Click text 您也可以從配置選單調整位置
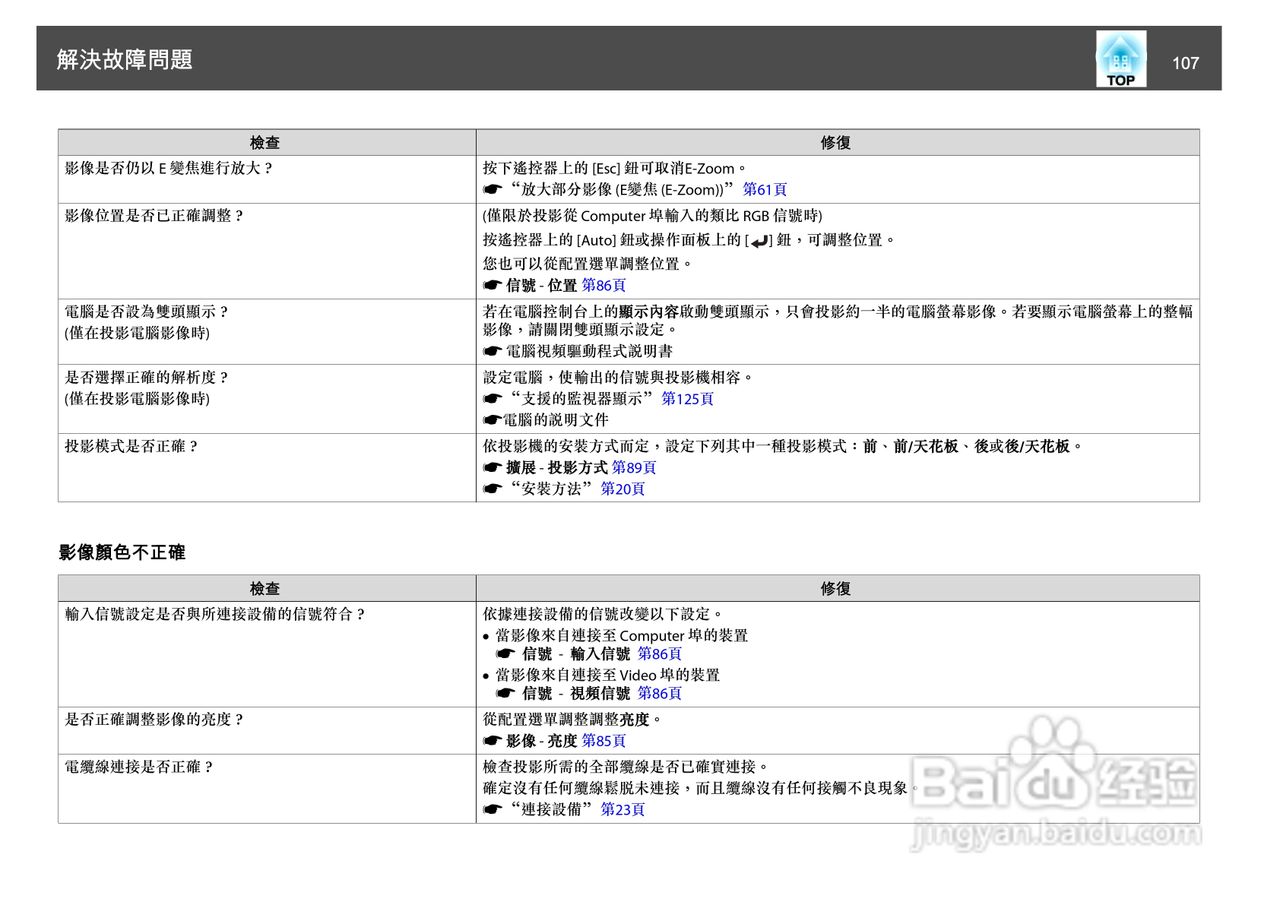This screenshot has height=905, width=1280. tap(587, 264)
